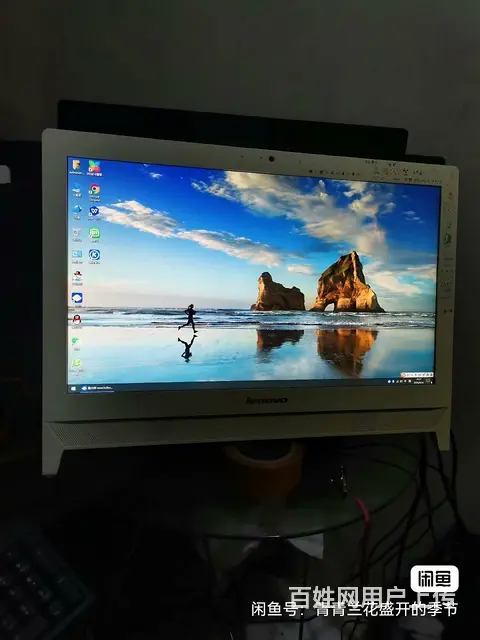This screenshot has width=480, height=640.
Task: Open the penguin with pirate hat icon
Action: pyautogui.click(x=77, y=278)
